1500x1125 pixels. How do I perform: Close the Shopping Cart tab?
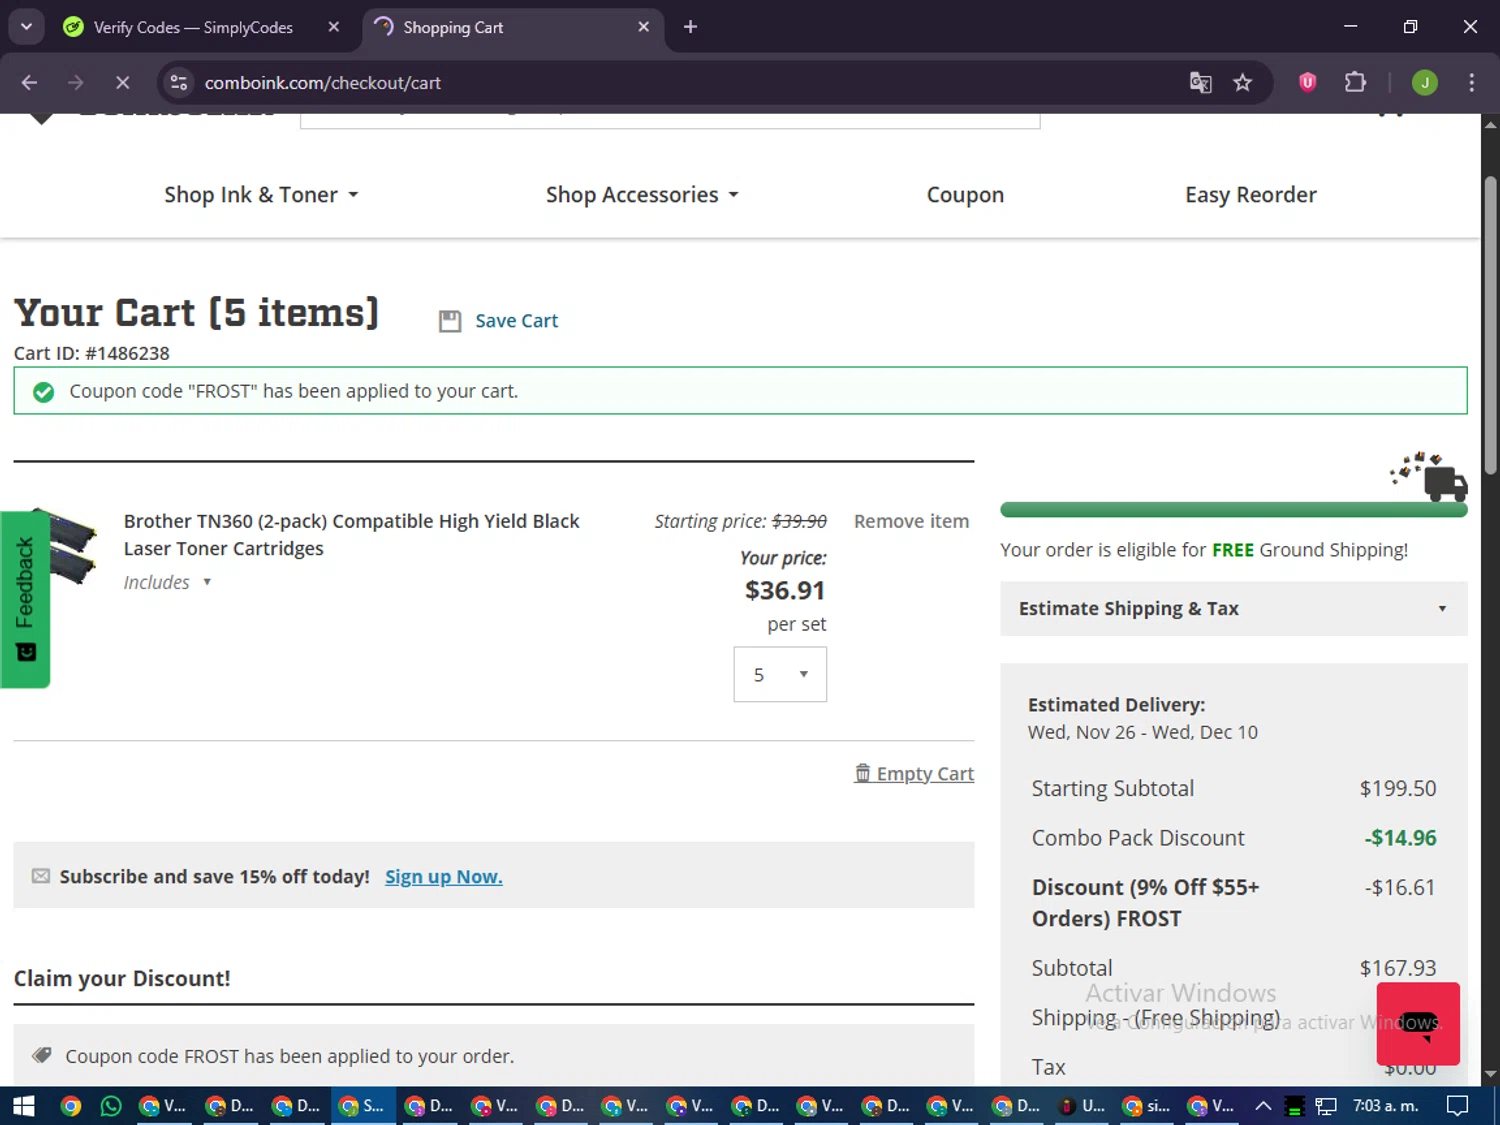point(644,27)
